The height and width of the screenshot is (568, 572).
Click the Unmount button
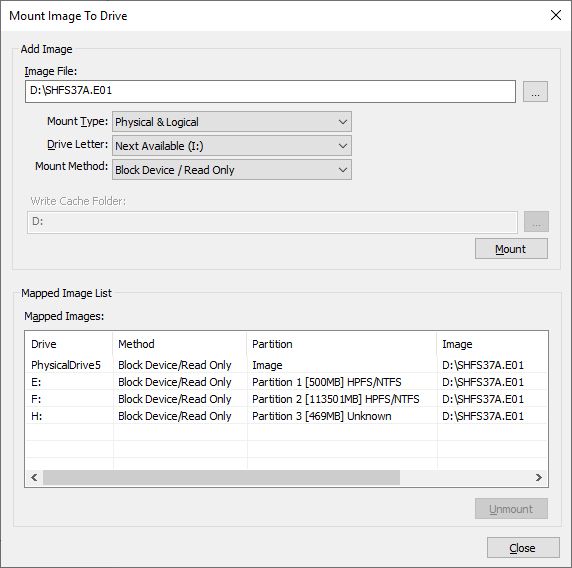point(511,509)
